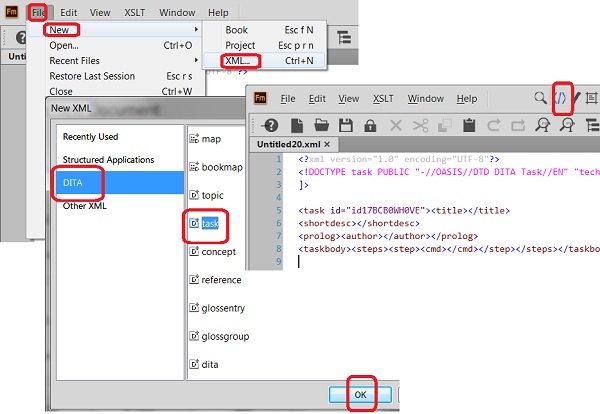Image resolution: width=600 pixels, height=414 pixels.
Task: Click the pencil Author View icon
Action: pyautogui.click(x=576, y=98)
